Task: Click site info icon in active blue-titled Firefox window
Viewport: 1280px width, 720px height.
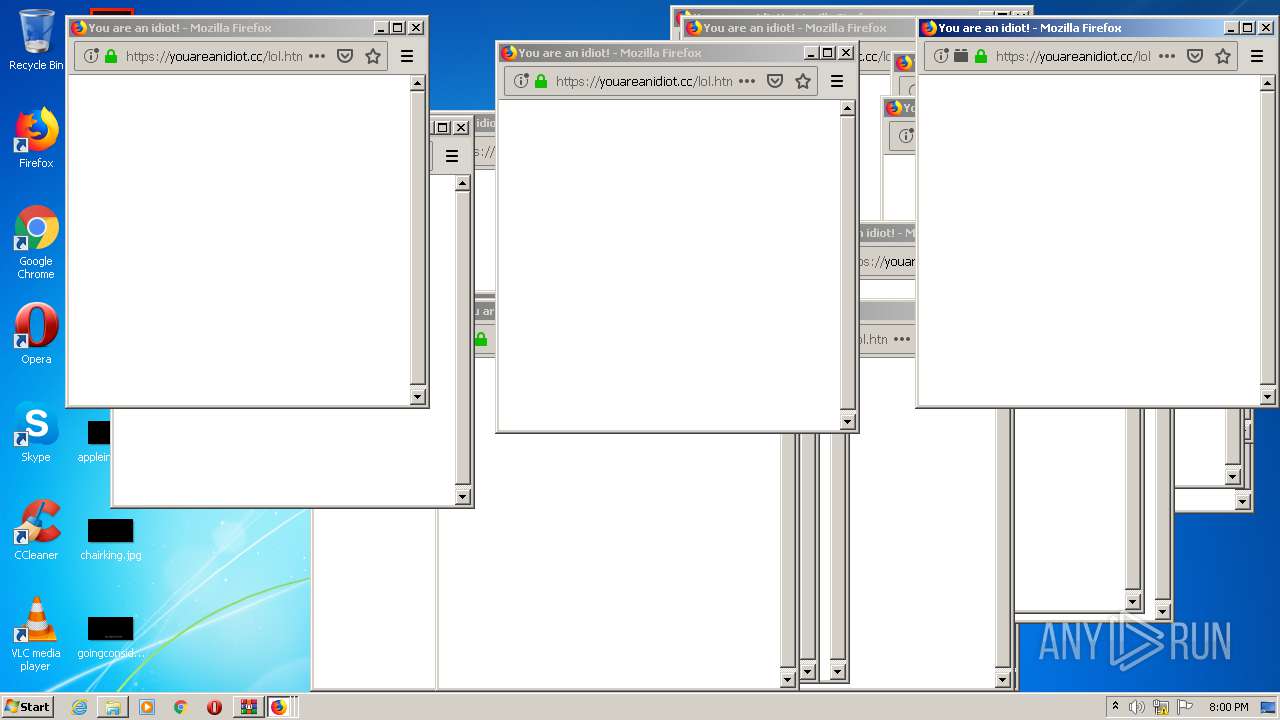Action: [x=941, y=56]
